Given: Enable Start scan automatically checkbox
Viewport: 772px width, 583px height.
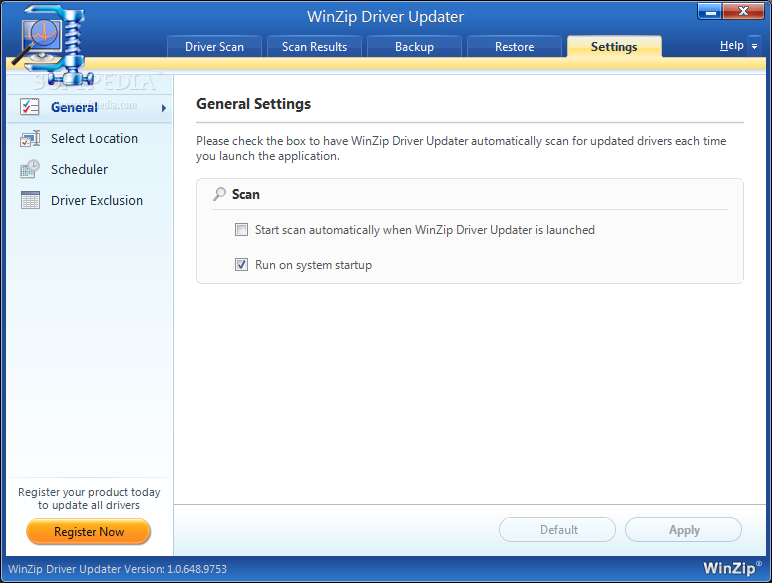Looking at the screenshot, I should (x=241, y=230).
